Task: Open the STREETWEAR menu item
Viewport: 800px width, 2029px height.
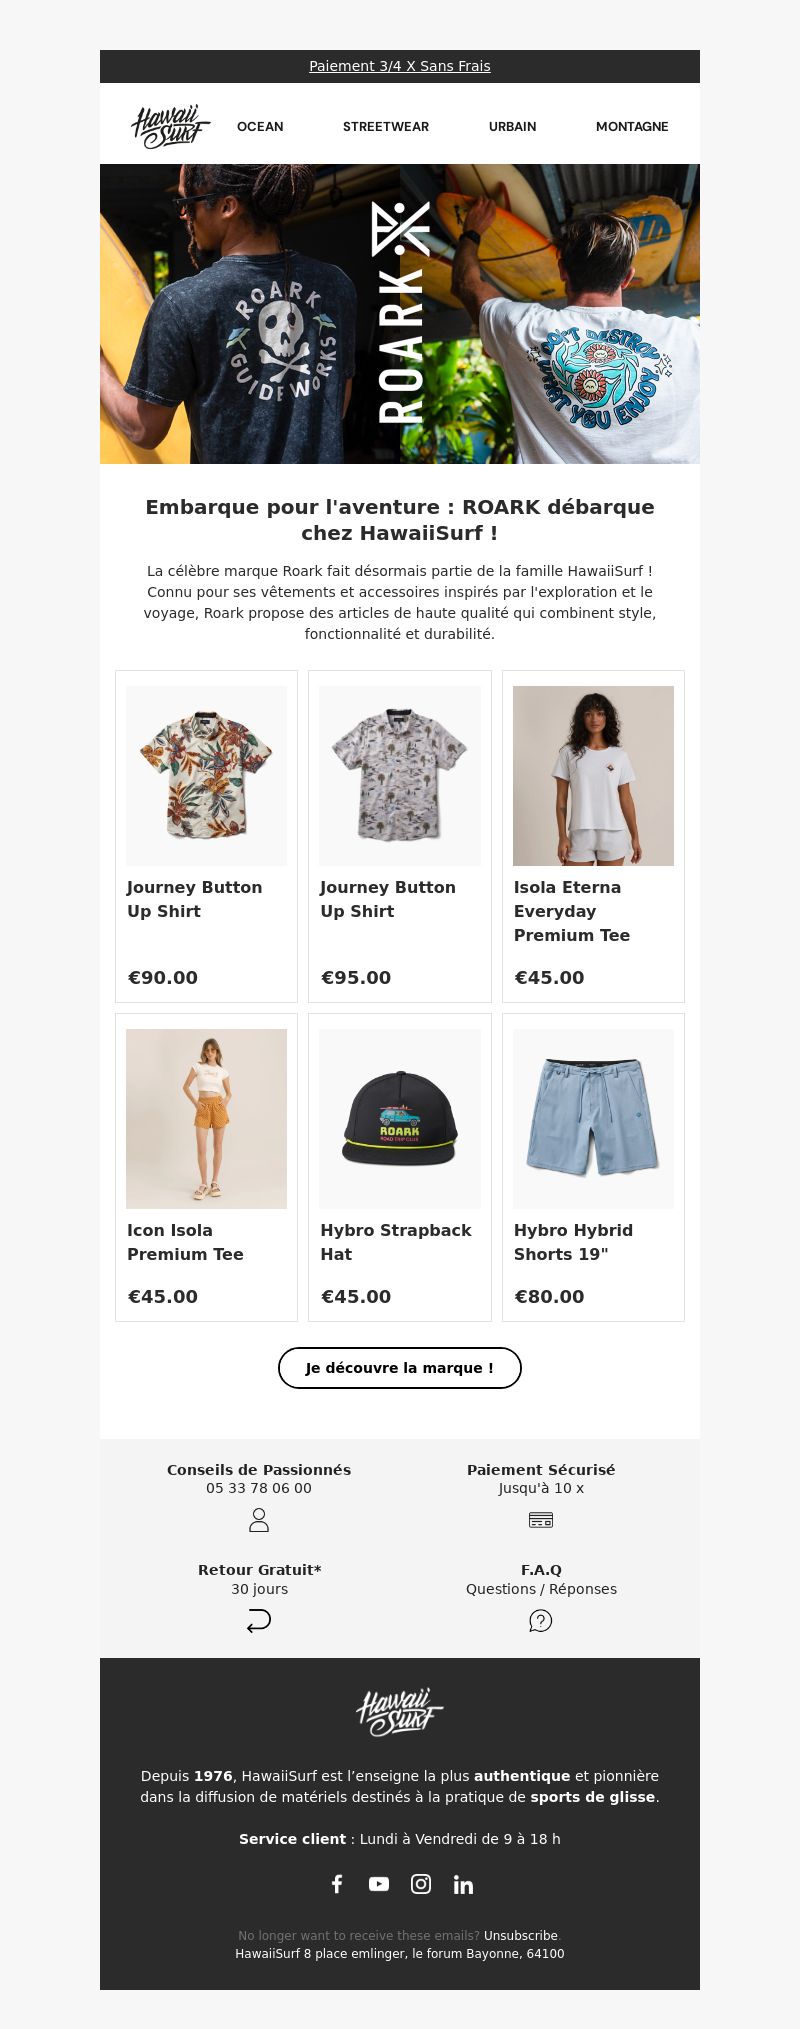Action: pos(386,127)
